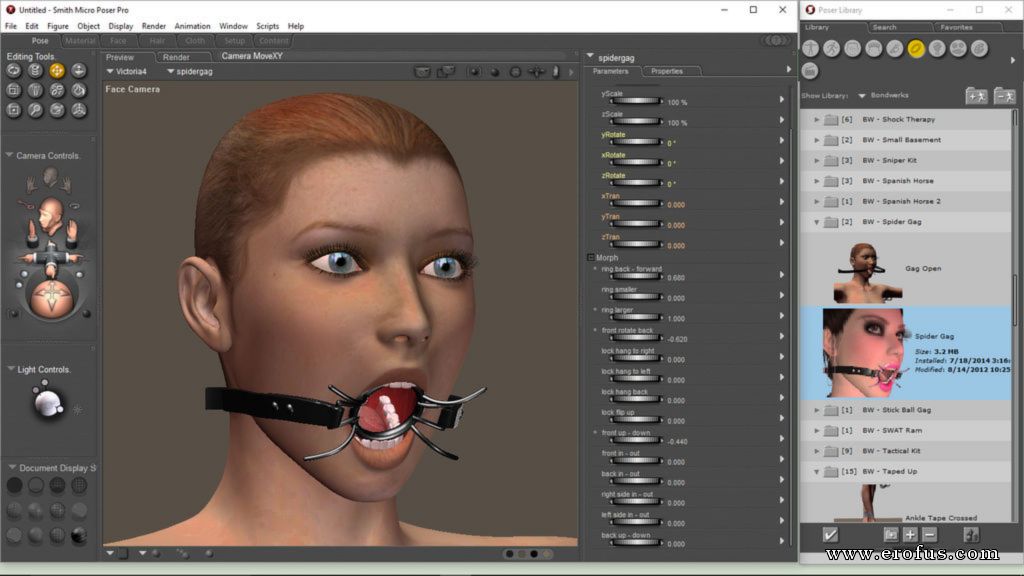Open the Show Library Bondwerks dropdown
This screenshot has height=576, width=1024.
click(862, 96)
